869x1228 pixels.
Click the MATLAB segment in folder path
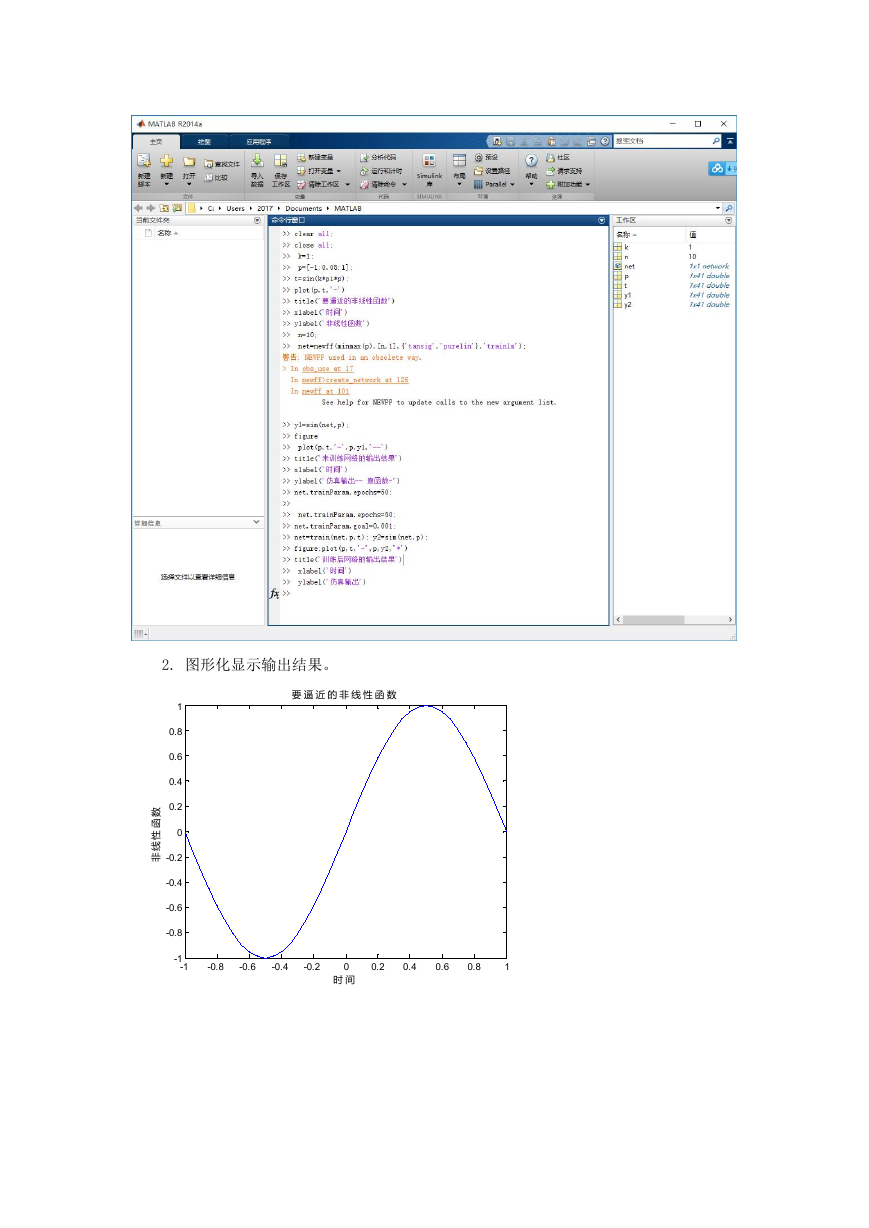(347, 208)
